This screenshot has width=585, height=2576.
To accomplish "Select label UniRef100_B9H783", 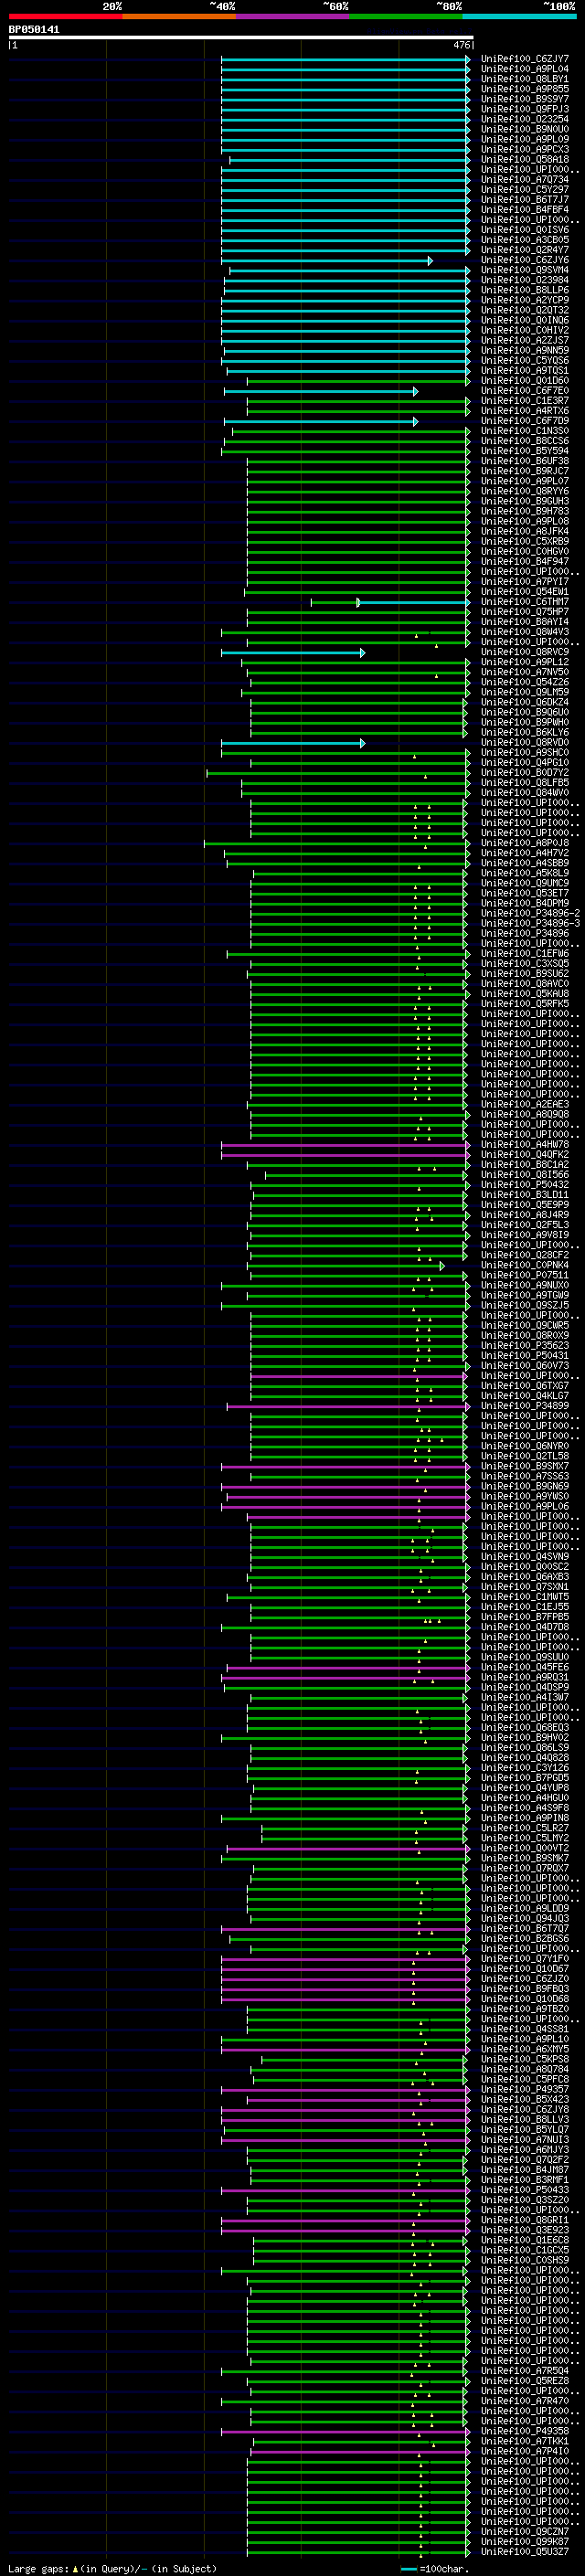I will pyautogui.click(x=524, y=511).
